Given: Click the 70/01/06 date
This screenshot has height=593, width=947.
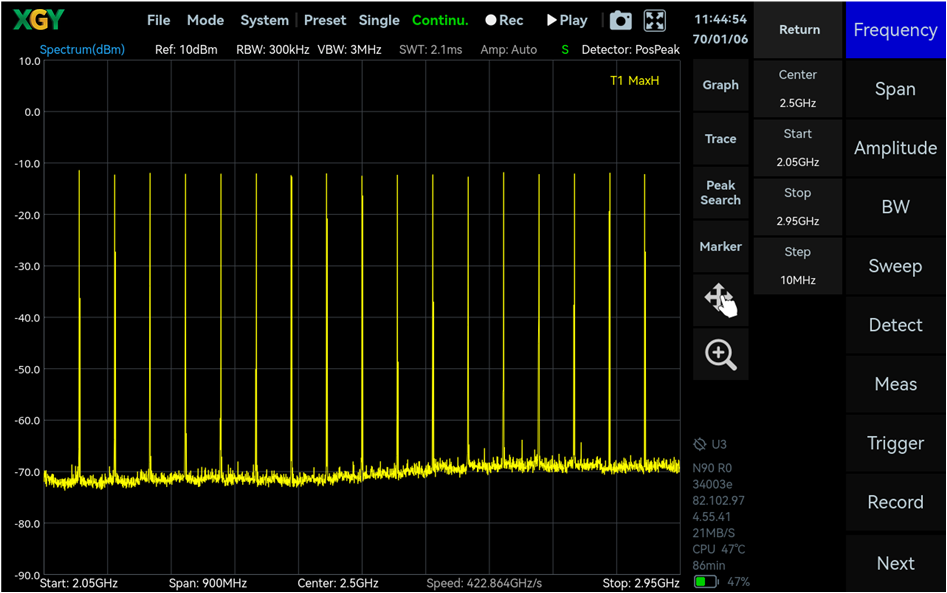Looking at the screenshot, I should pyautogui.click(x=720, y=39).
